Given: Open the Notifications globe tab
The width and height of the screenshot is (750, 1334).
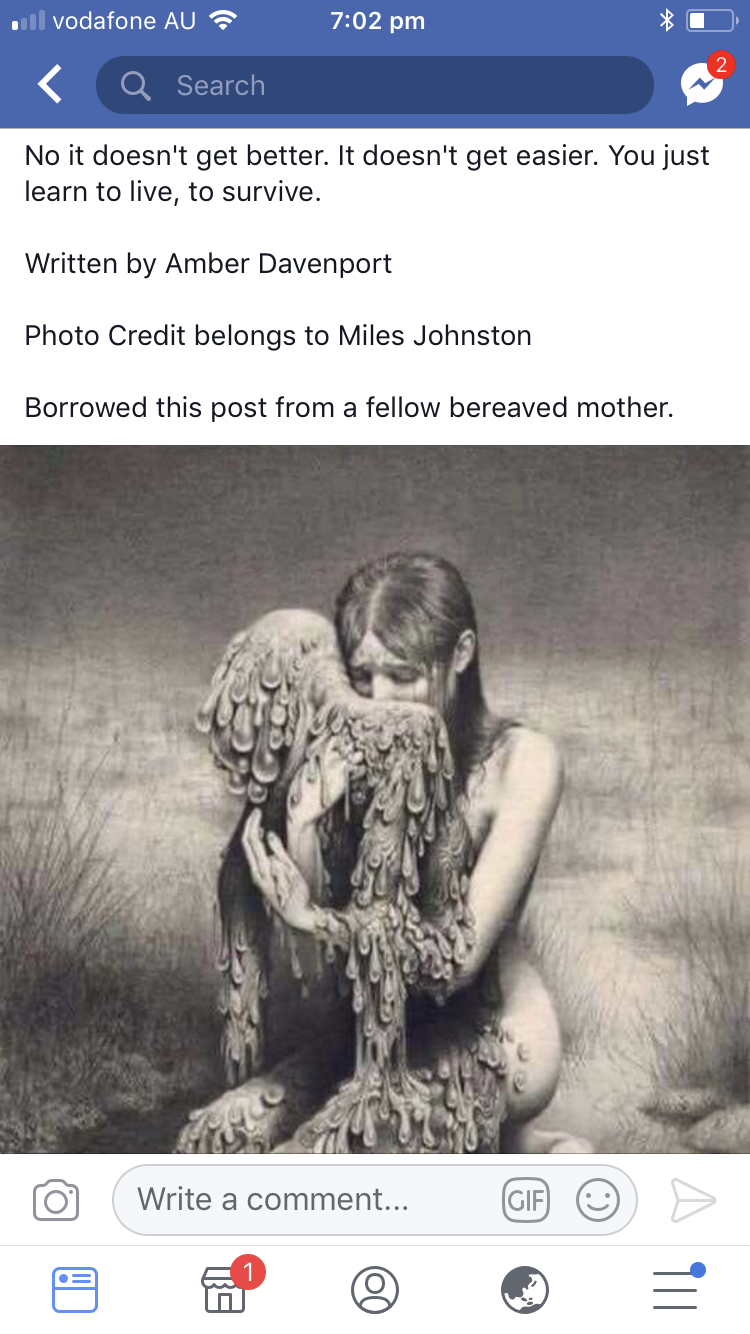Looking at the screenshot, I should tap(525, 1290).
